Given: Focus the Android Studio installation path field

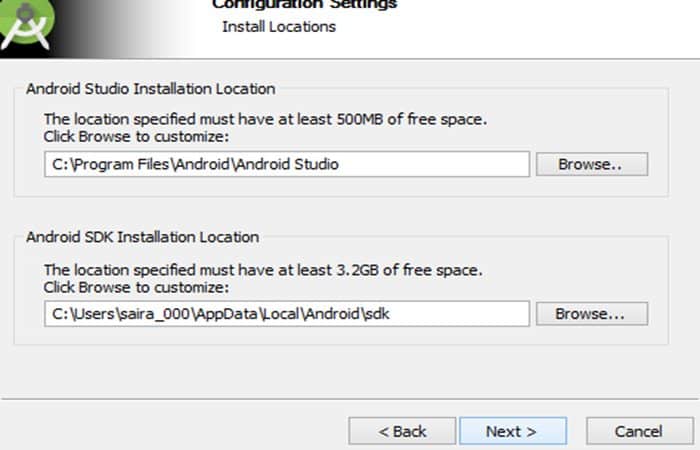Looking at the screenshot, I should coord(287,164).
